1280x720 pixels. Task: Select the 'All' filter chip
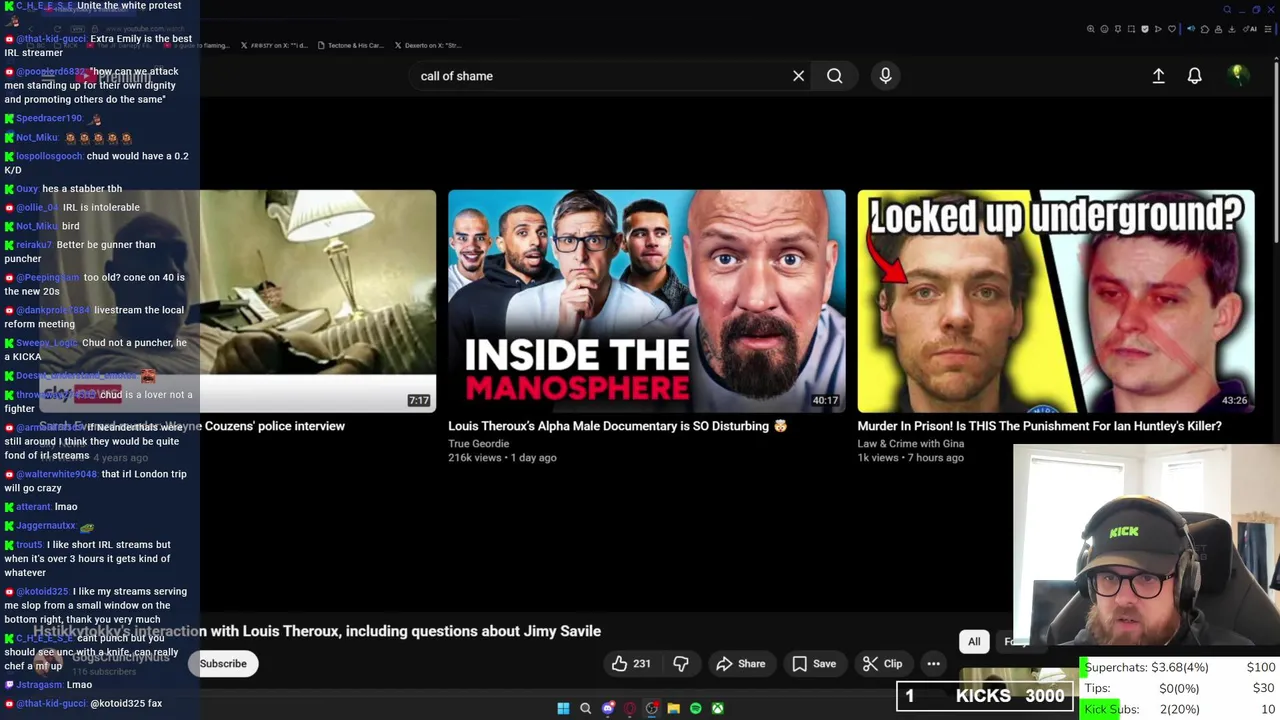(x=974, y=641)
